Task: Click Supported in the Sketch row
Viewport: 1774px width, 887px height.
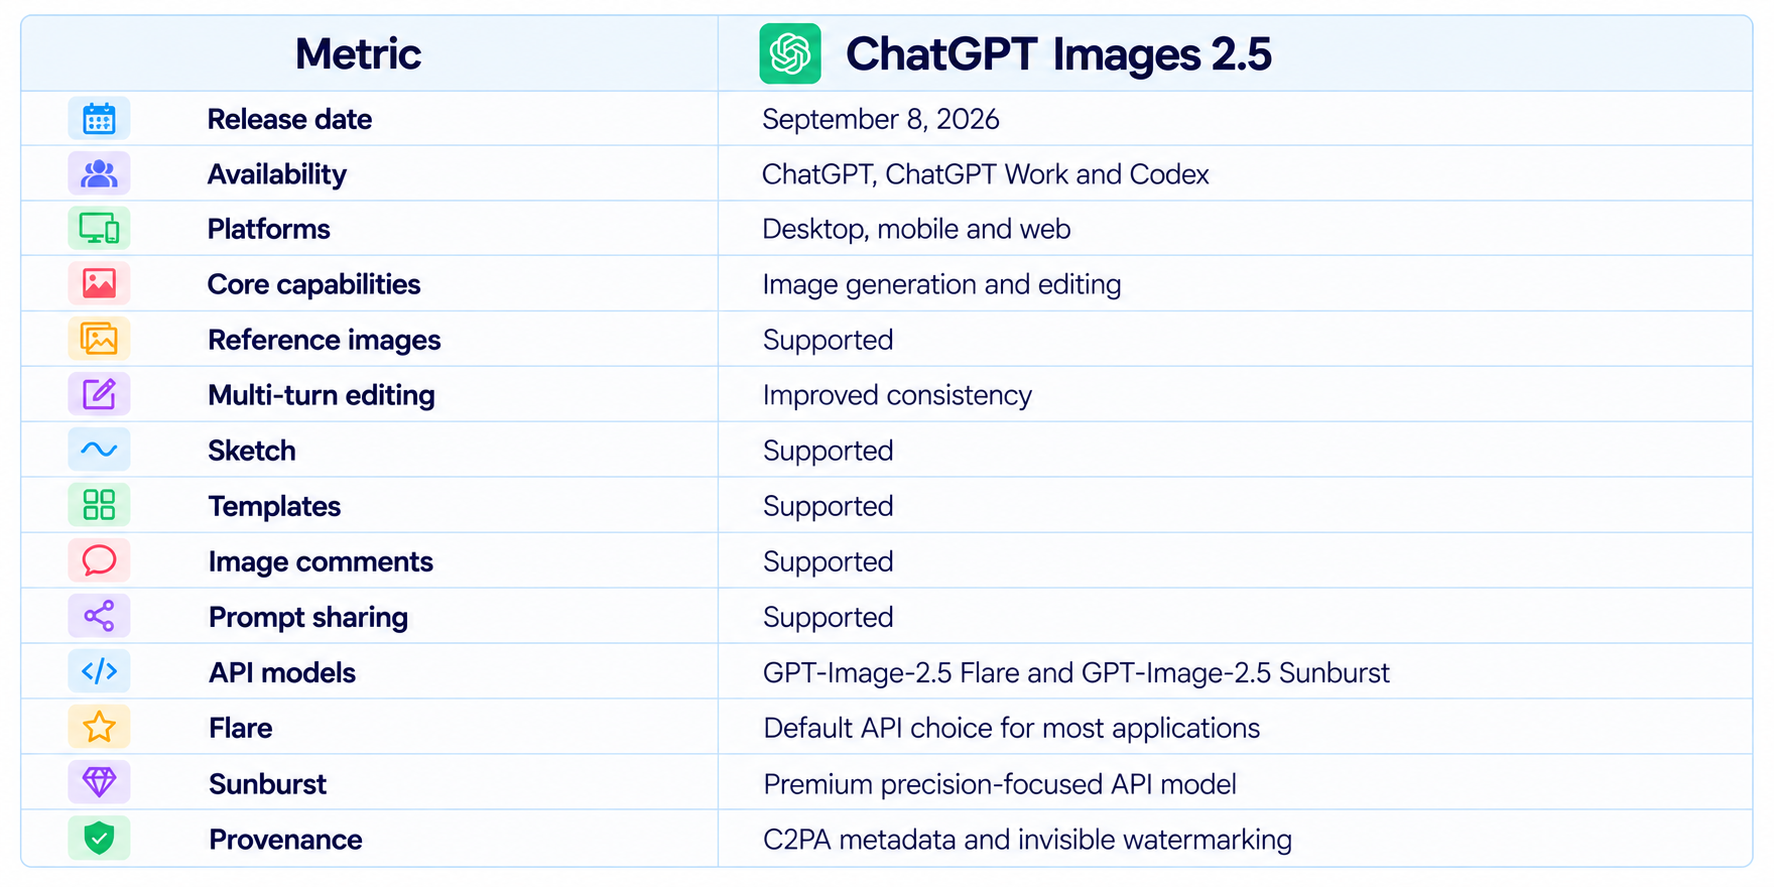Action: click(828, 451)
